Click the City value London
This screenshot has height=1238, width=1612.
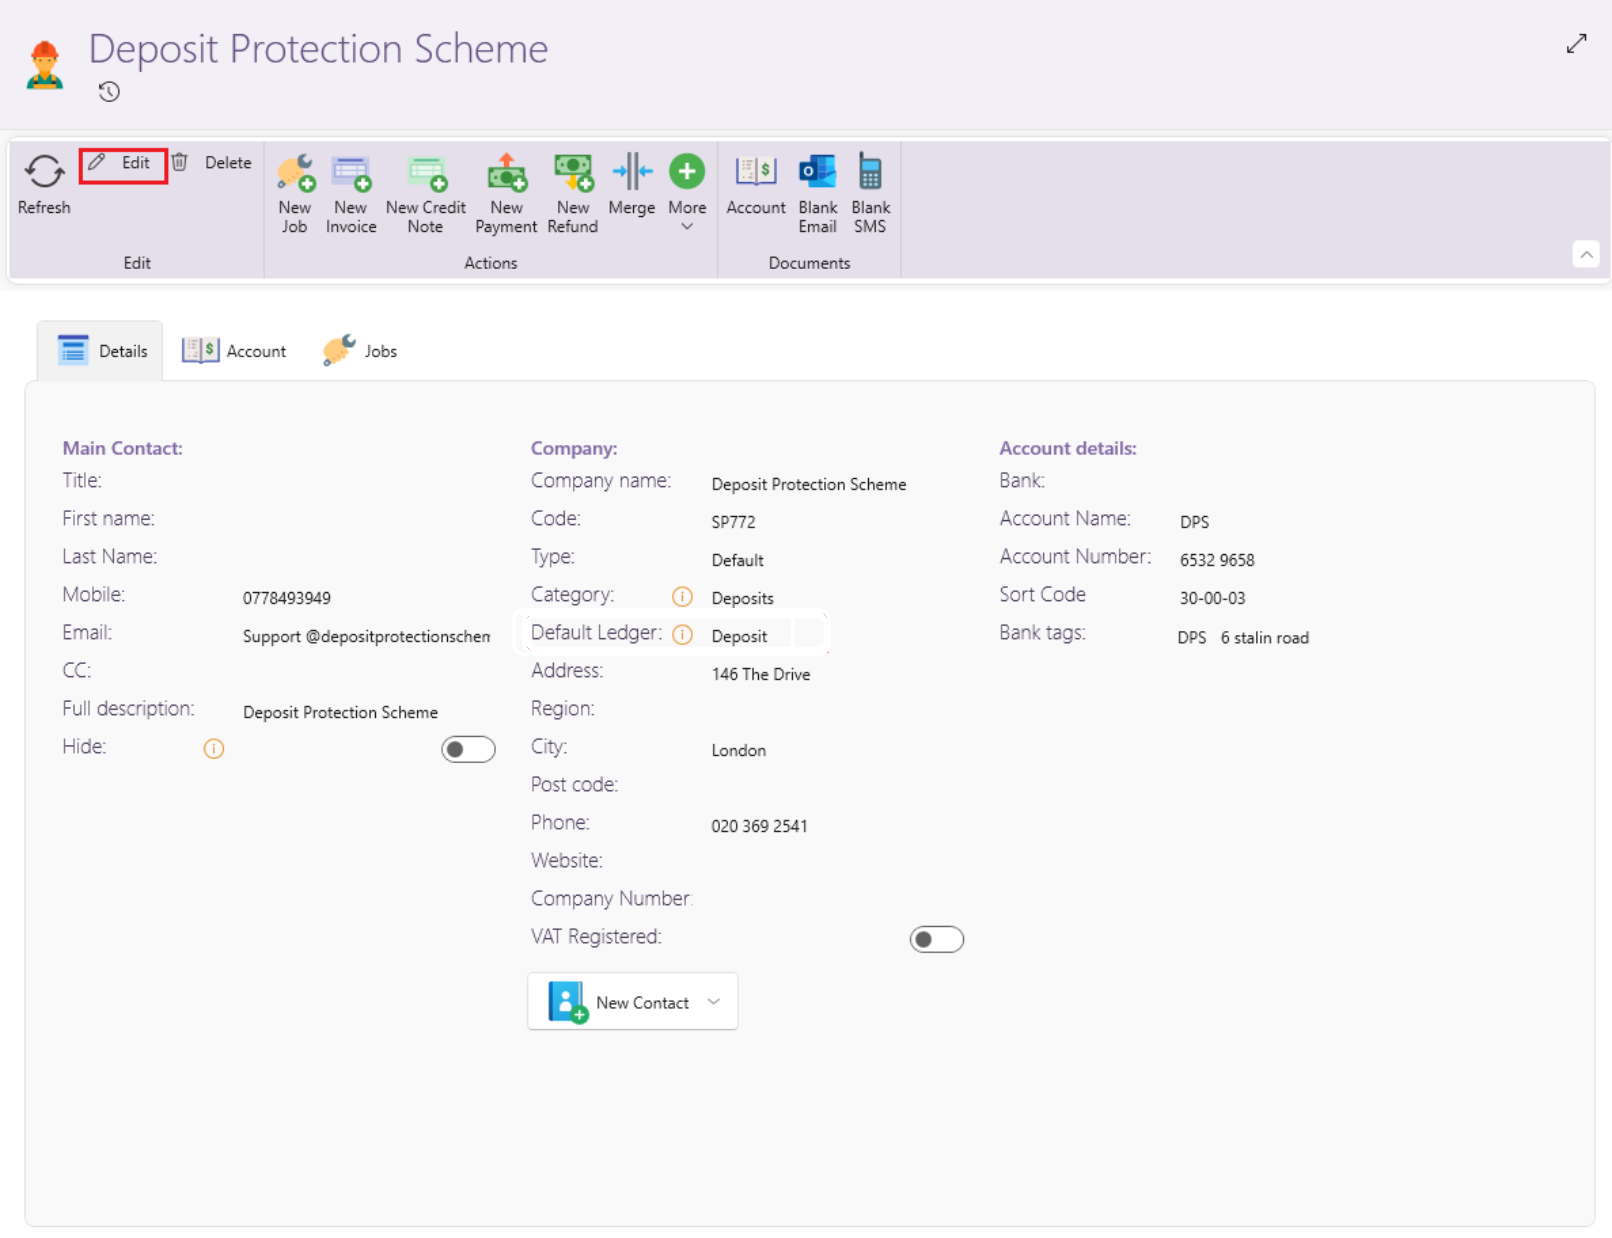tap(739, 750)
